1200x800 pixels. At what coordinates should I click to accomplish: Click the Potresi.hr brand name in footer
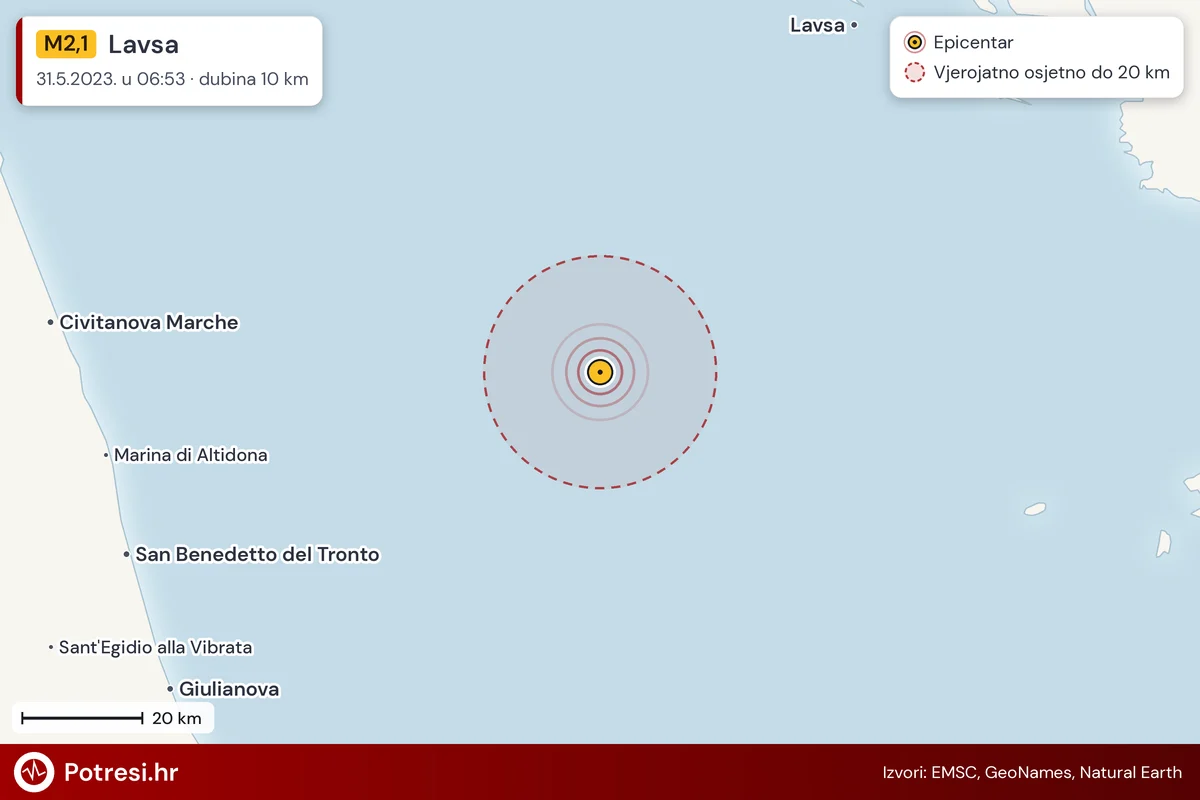[121, 772]
